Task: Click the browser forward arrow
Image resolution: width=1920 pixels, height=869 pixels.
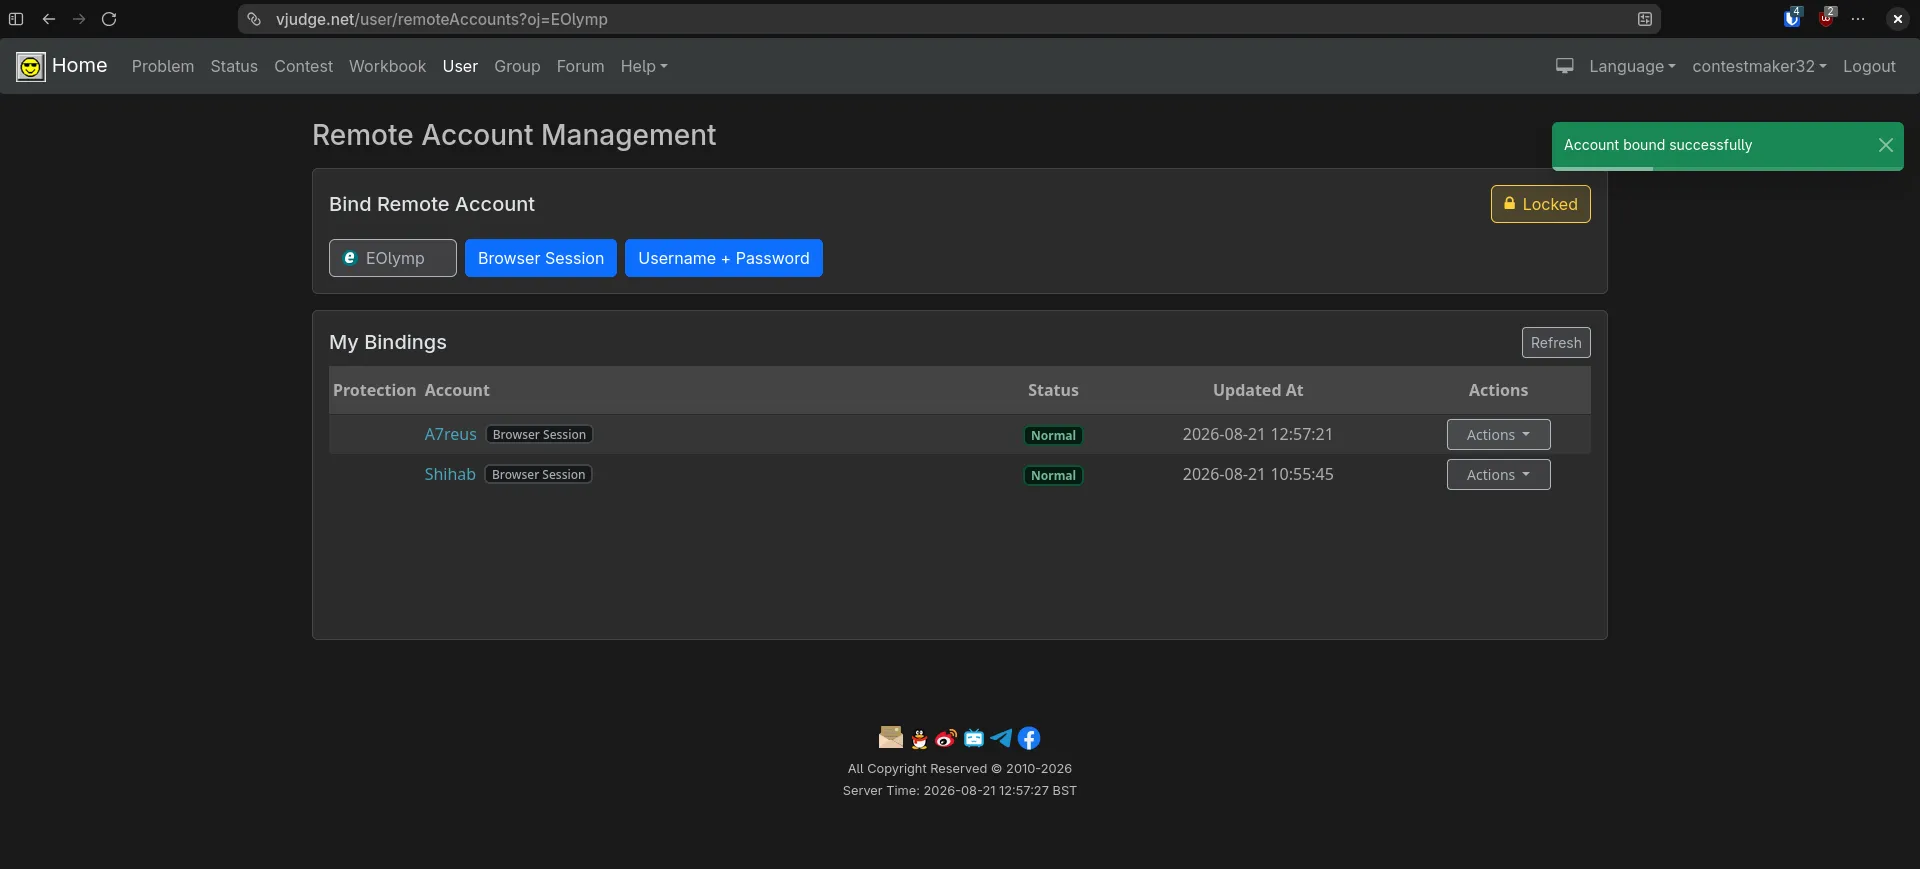Action: coord(79,19)
